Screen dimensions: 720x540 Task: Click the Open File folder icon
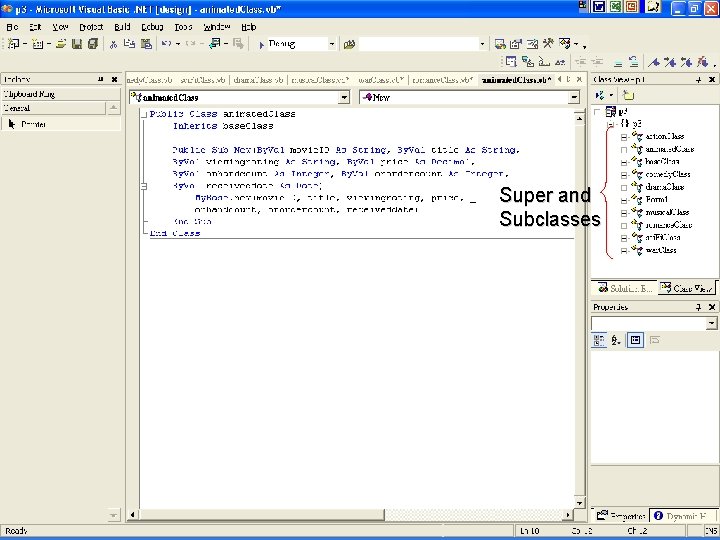62,44
